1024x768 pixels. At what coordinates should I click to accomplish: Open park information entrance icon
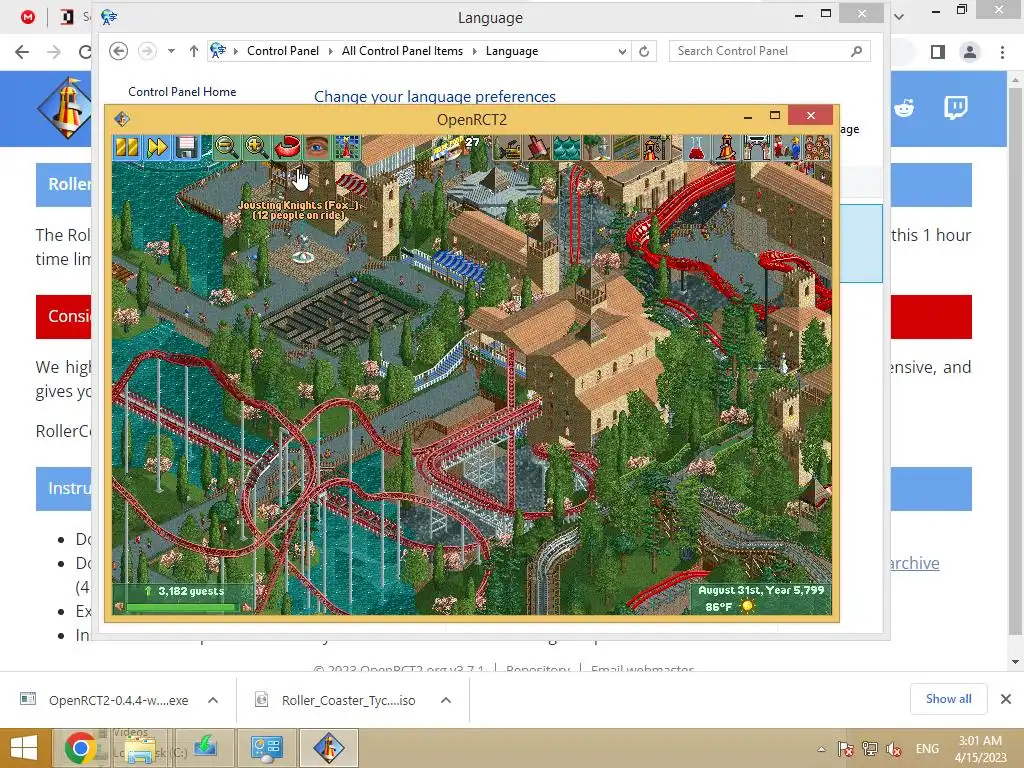tap(756, 148)
